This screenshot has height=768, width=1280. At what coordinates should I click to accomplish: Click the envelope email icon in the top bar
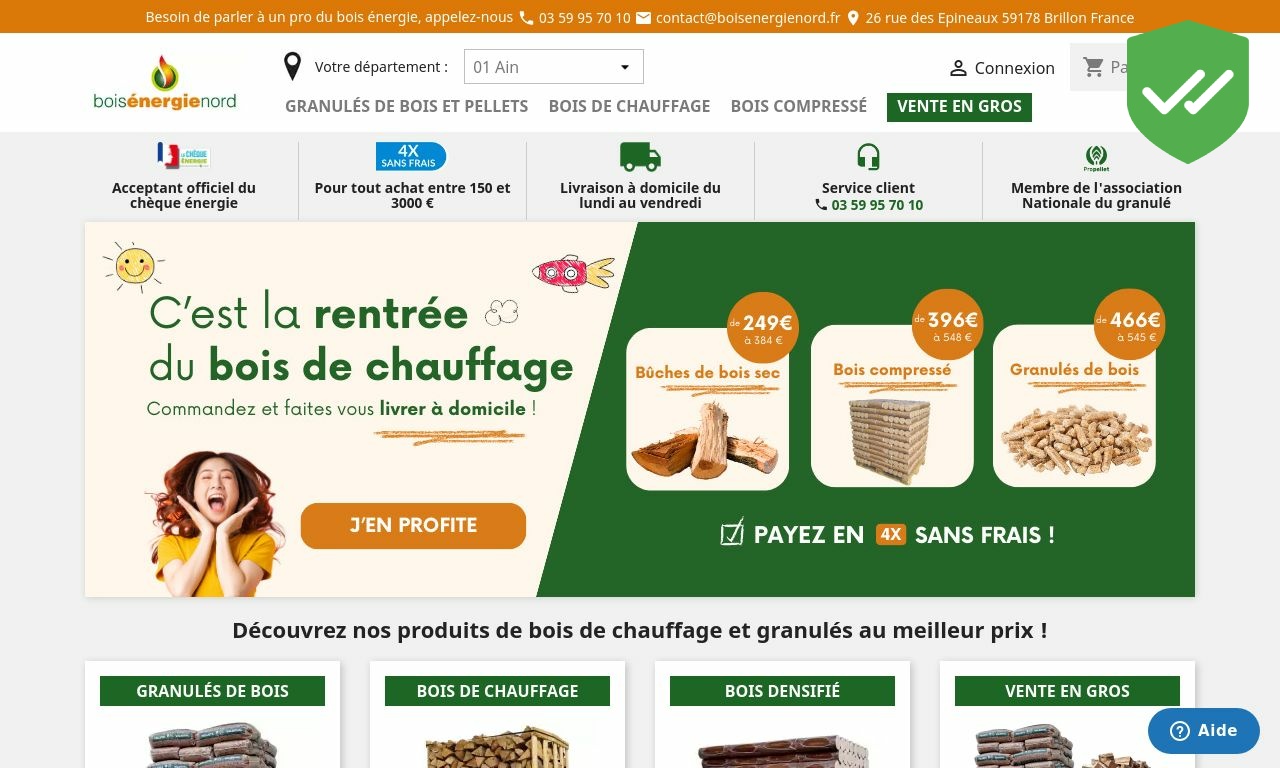coord(644,18)
